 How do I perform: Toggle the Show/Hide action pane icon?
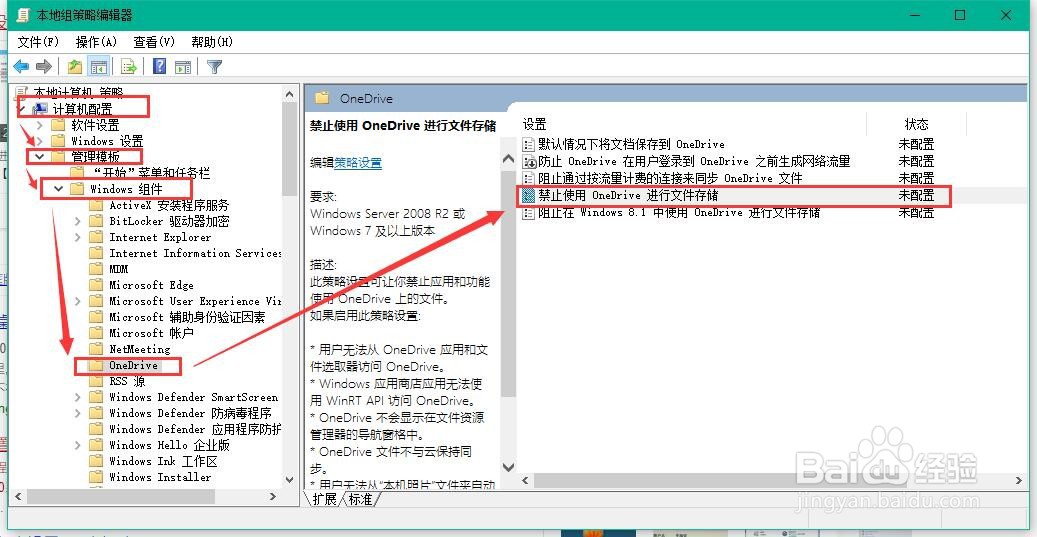tap(183, 66)
